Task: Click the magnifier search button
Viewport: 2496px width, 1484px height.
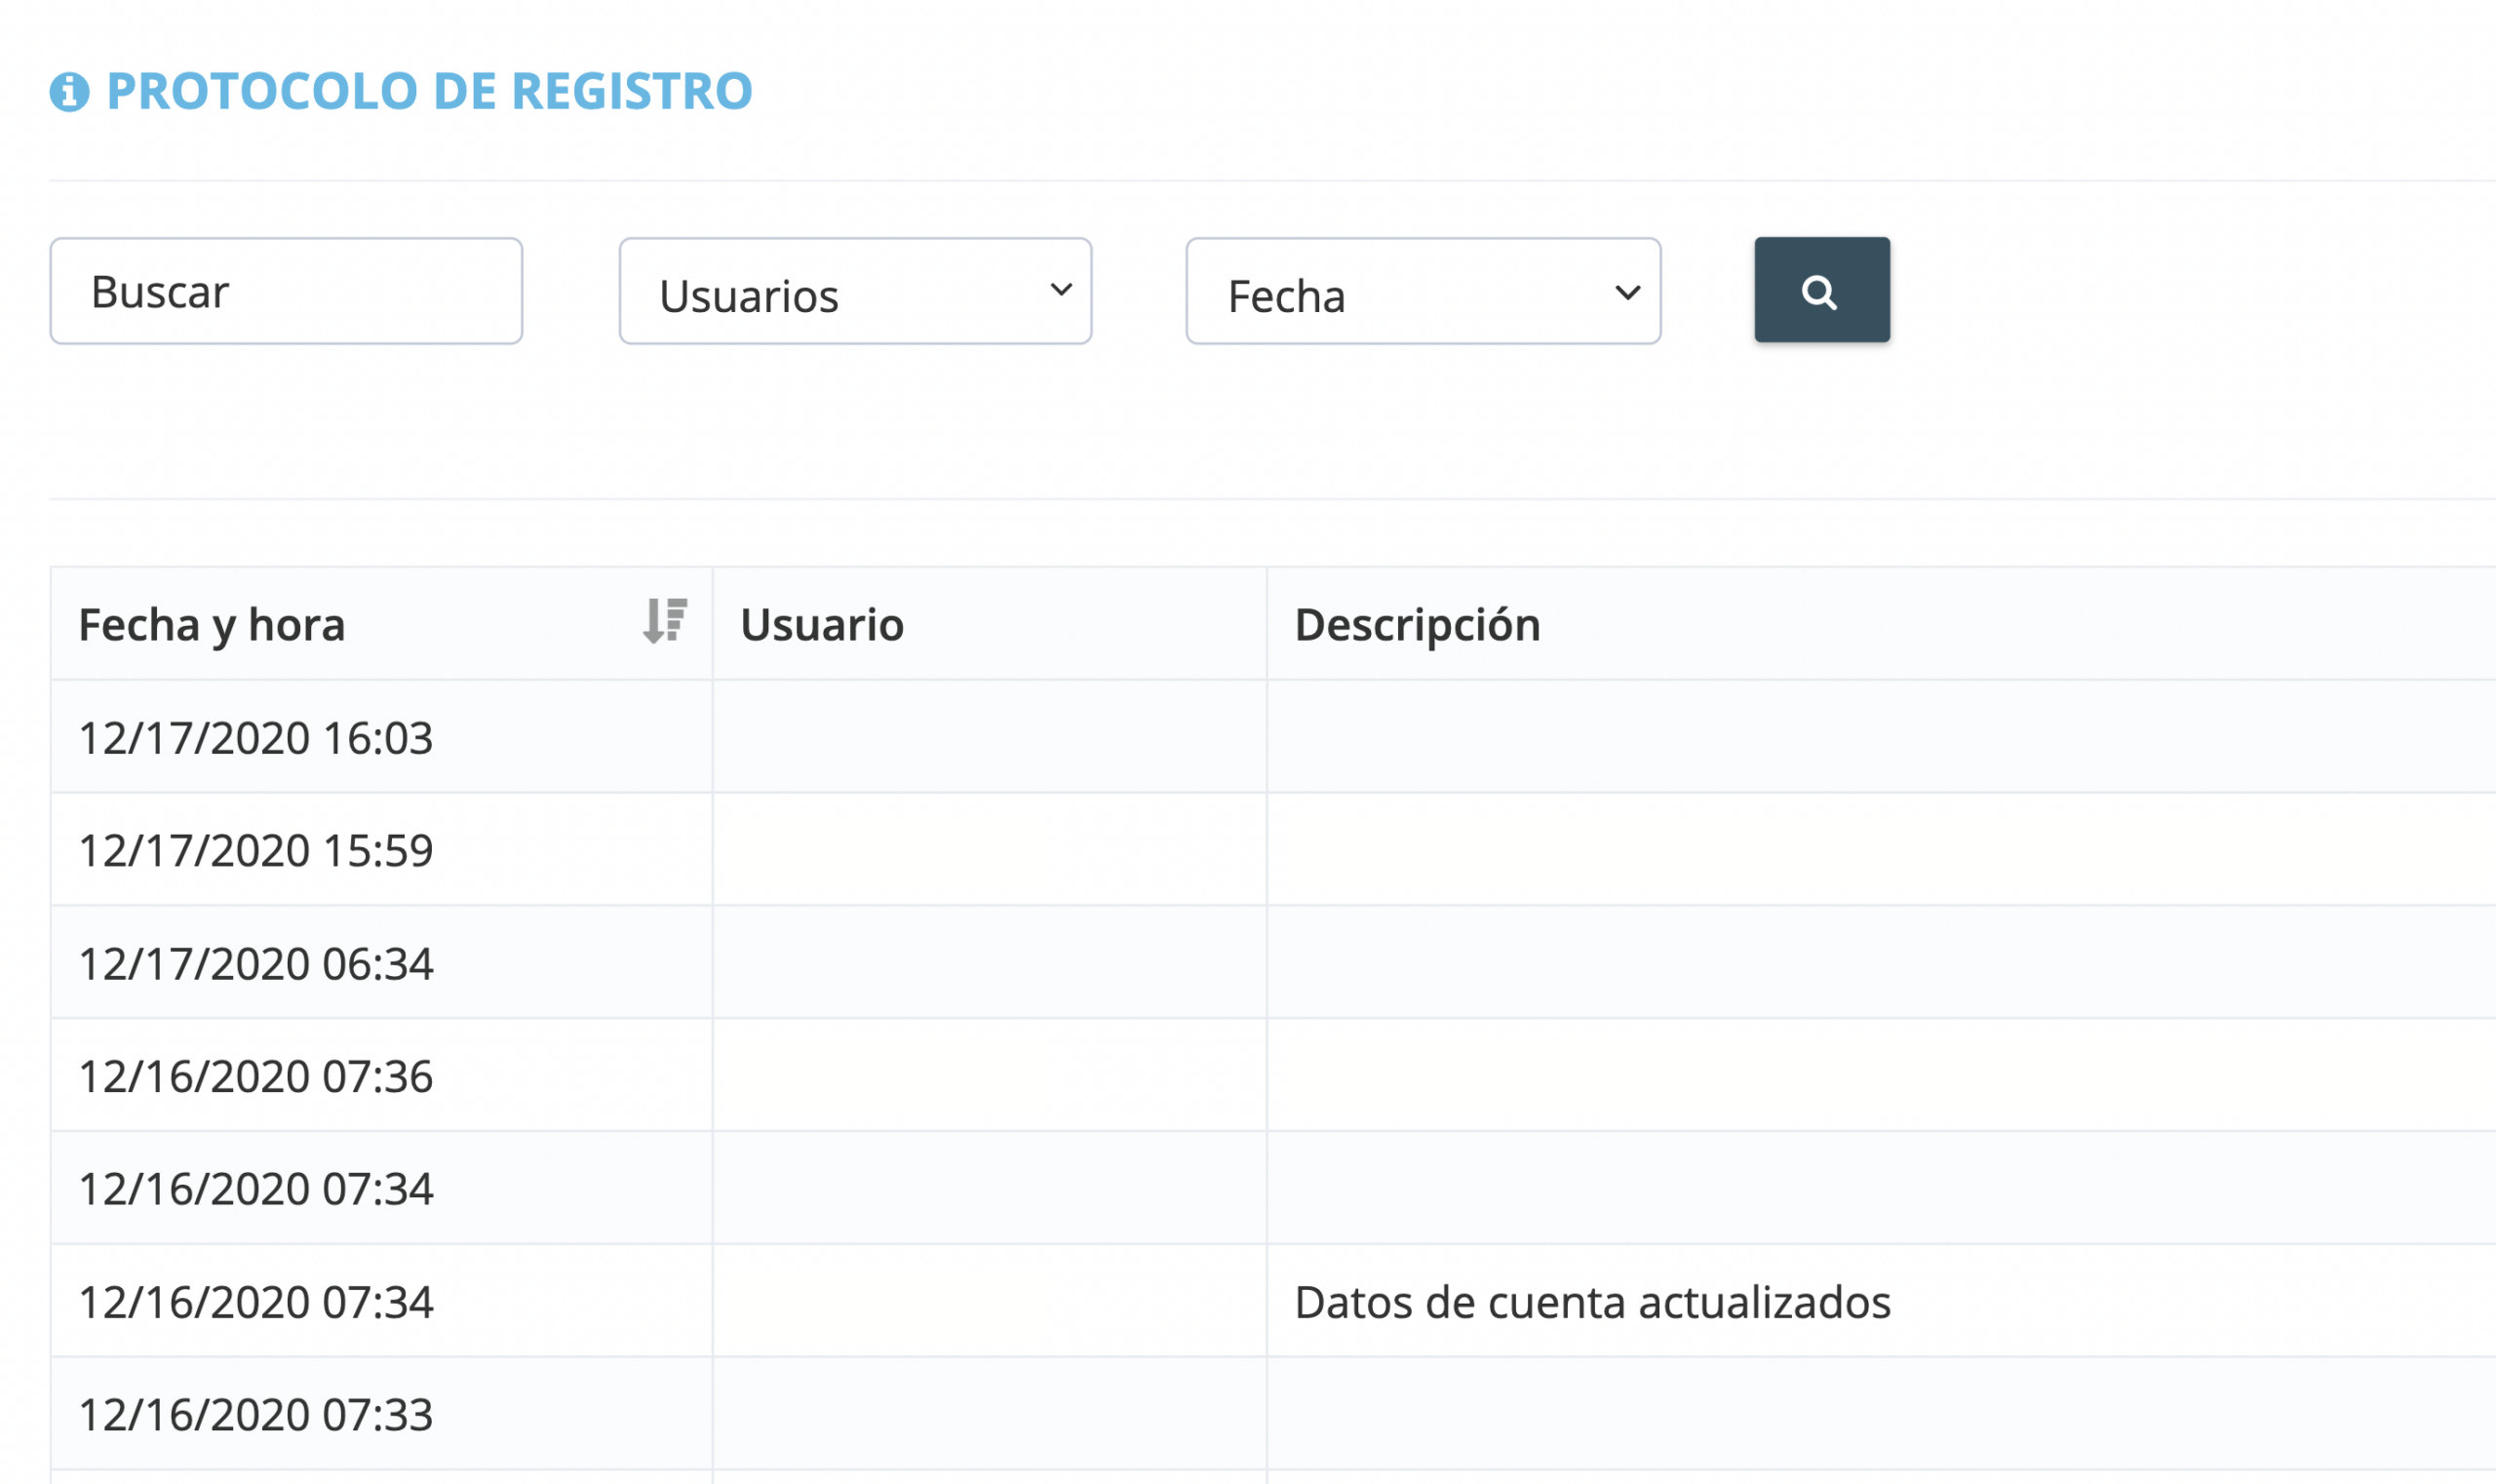Action: (1822, 290)
